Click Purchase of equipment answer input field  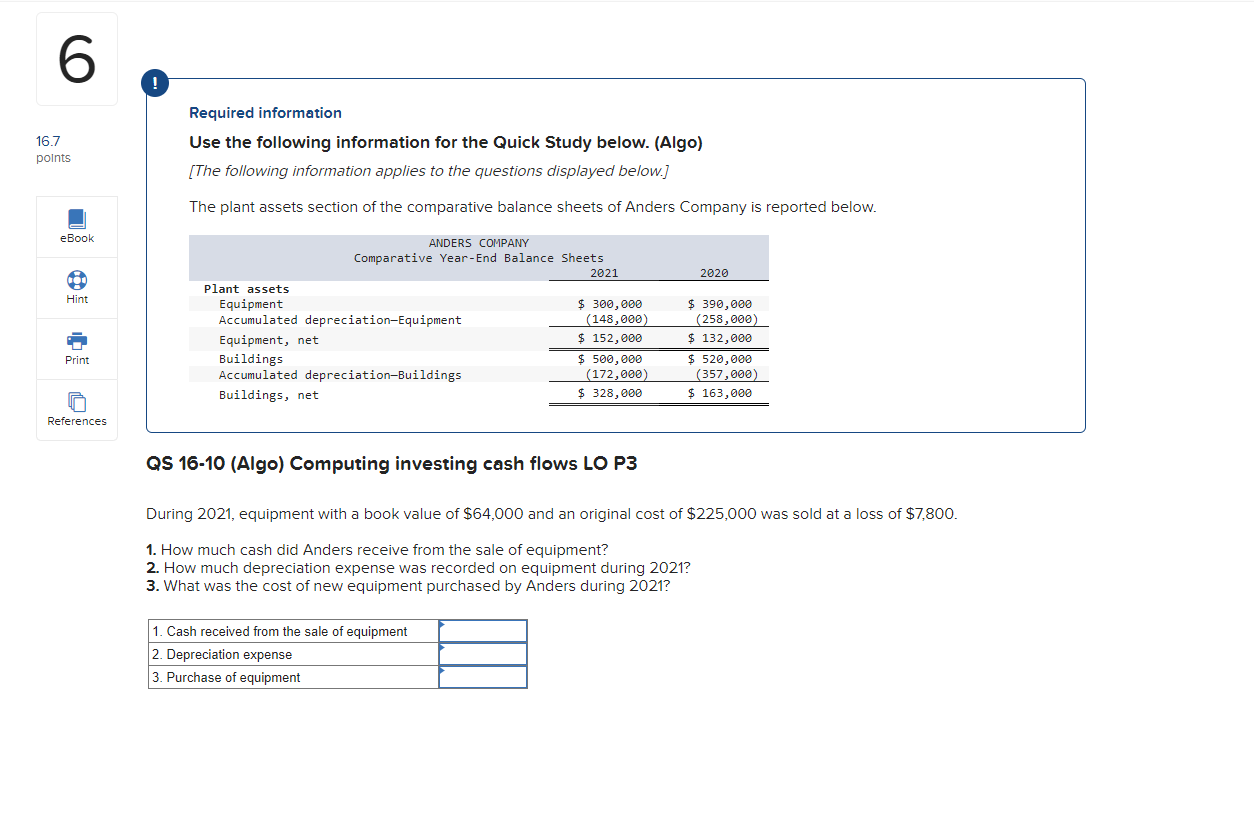point(483,677)
